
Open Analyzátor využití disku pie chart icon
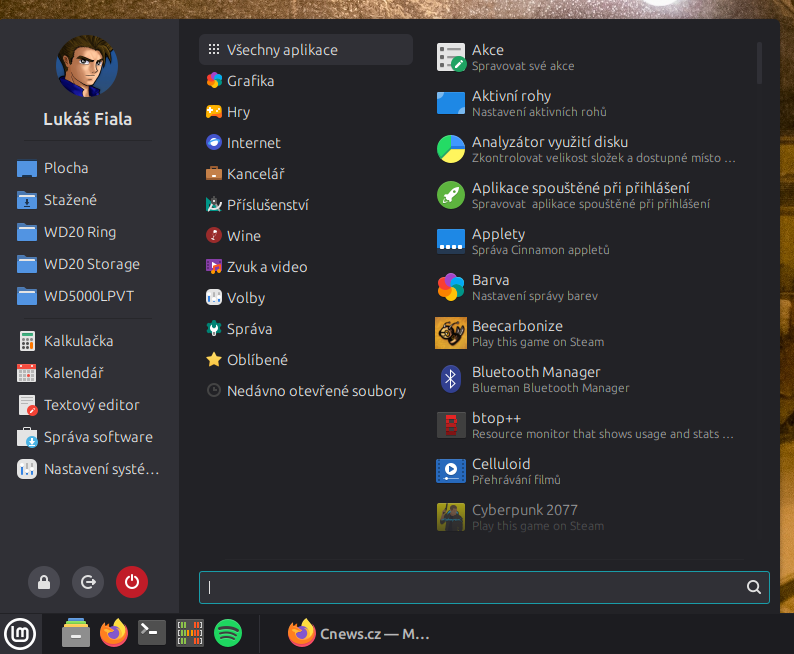(451, 149)
